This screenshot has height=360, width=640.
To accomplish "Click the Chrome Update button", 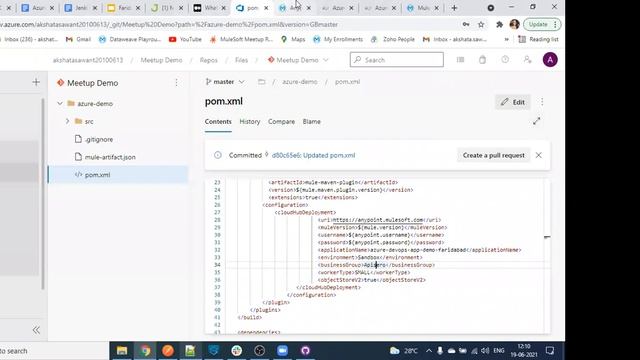I will click(x=541, y=24).
